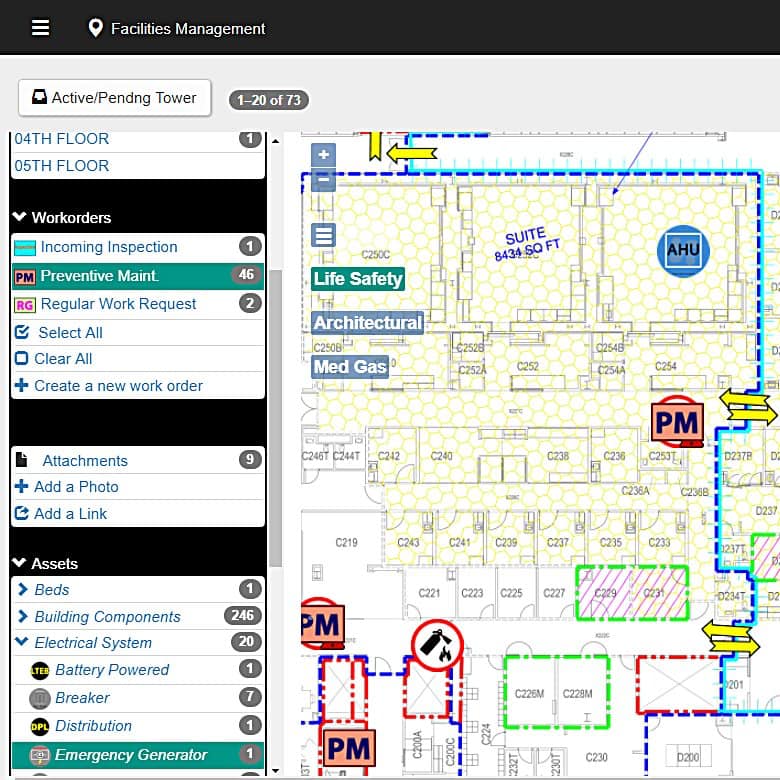This screenshot has height=780, width=780.
Task: Click the PM marker near C253T
Action: [x=677, y=422]
